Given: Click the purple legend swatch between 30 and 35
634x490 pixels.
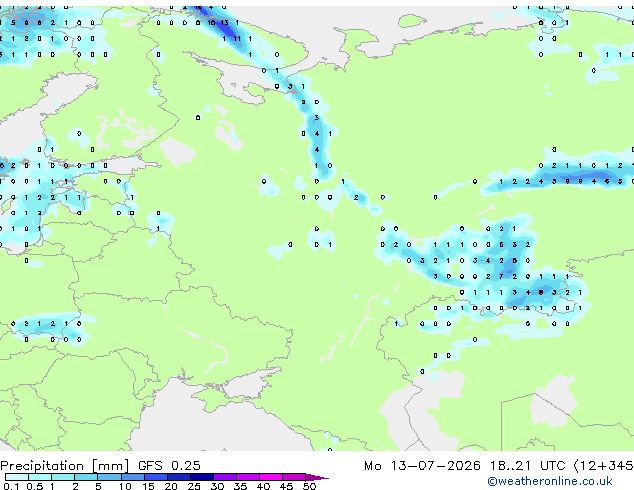Looking at the screenshot, I should click(x=225, y=477).
